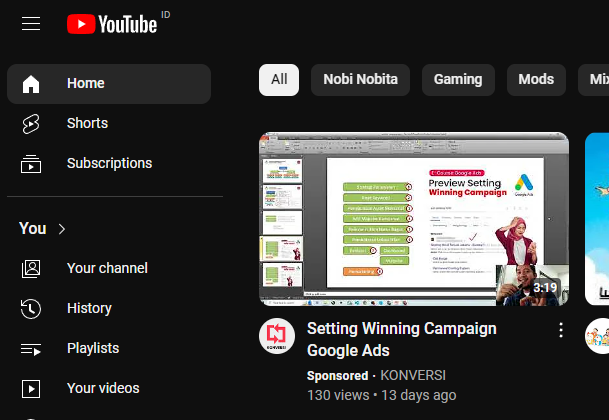The height and width of the screenshot is (420, 609).
Task: Select the All filter chip
Action: (279, 80)
